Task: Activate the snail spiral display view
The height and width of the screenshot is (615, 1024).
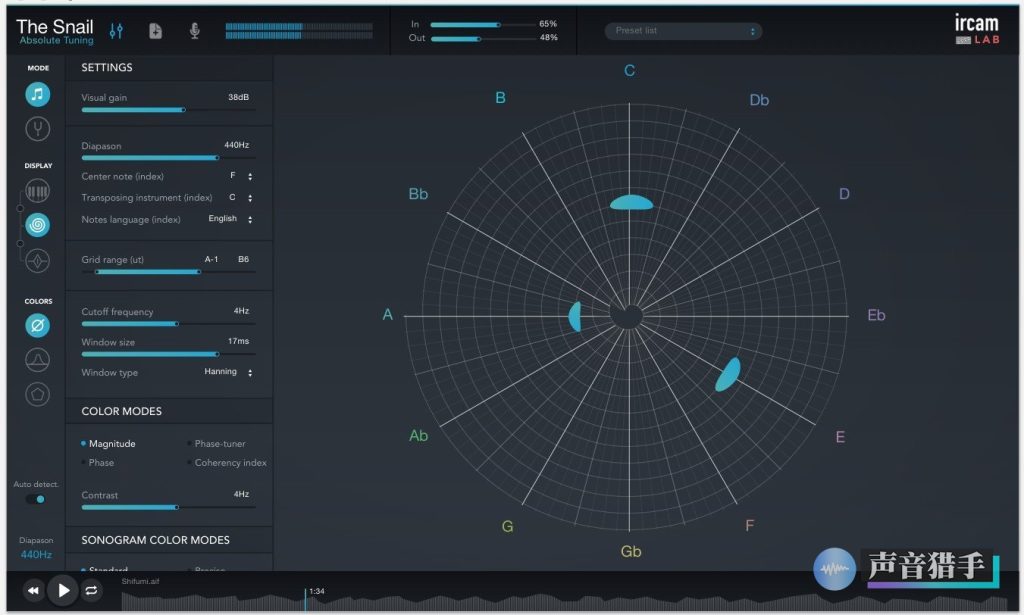Action: click(x=37, y=225)
